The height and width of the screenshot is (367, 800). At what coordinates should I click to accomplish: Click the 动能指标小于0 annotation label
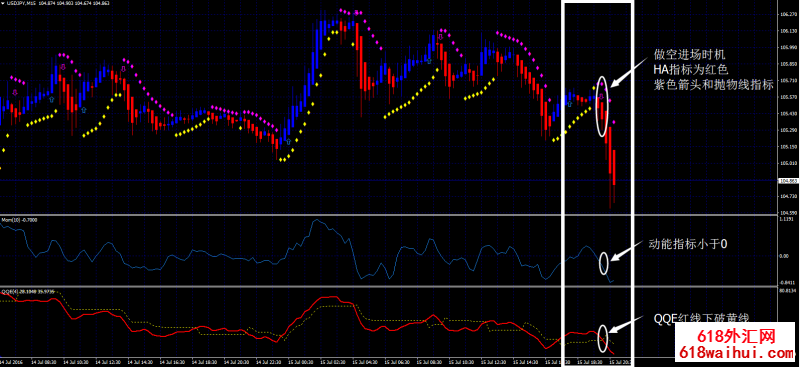pyautogui.click(x=687, y=244)
